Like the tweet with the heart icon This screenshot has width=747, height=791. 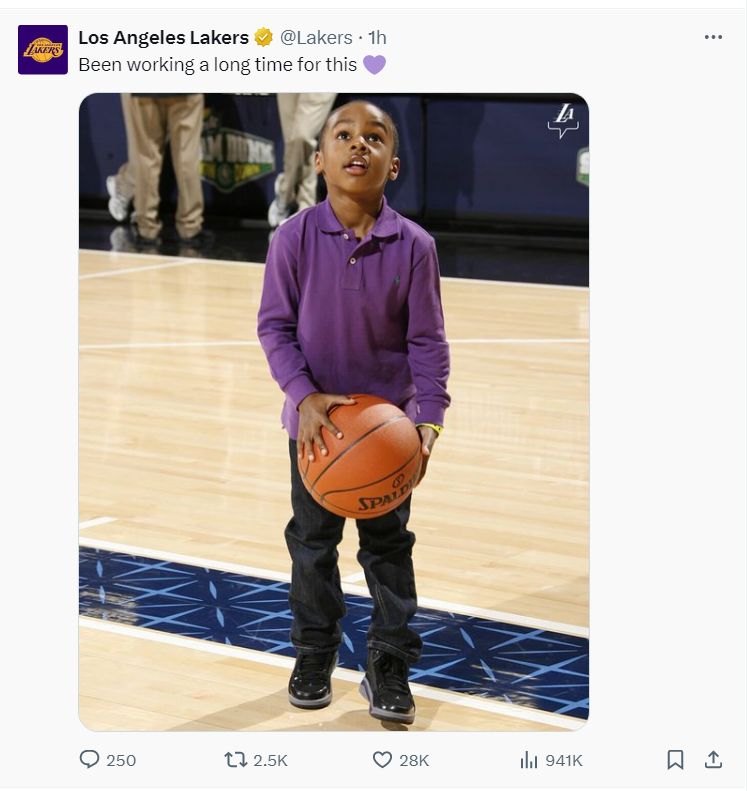coord(382,760)
